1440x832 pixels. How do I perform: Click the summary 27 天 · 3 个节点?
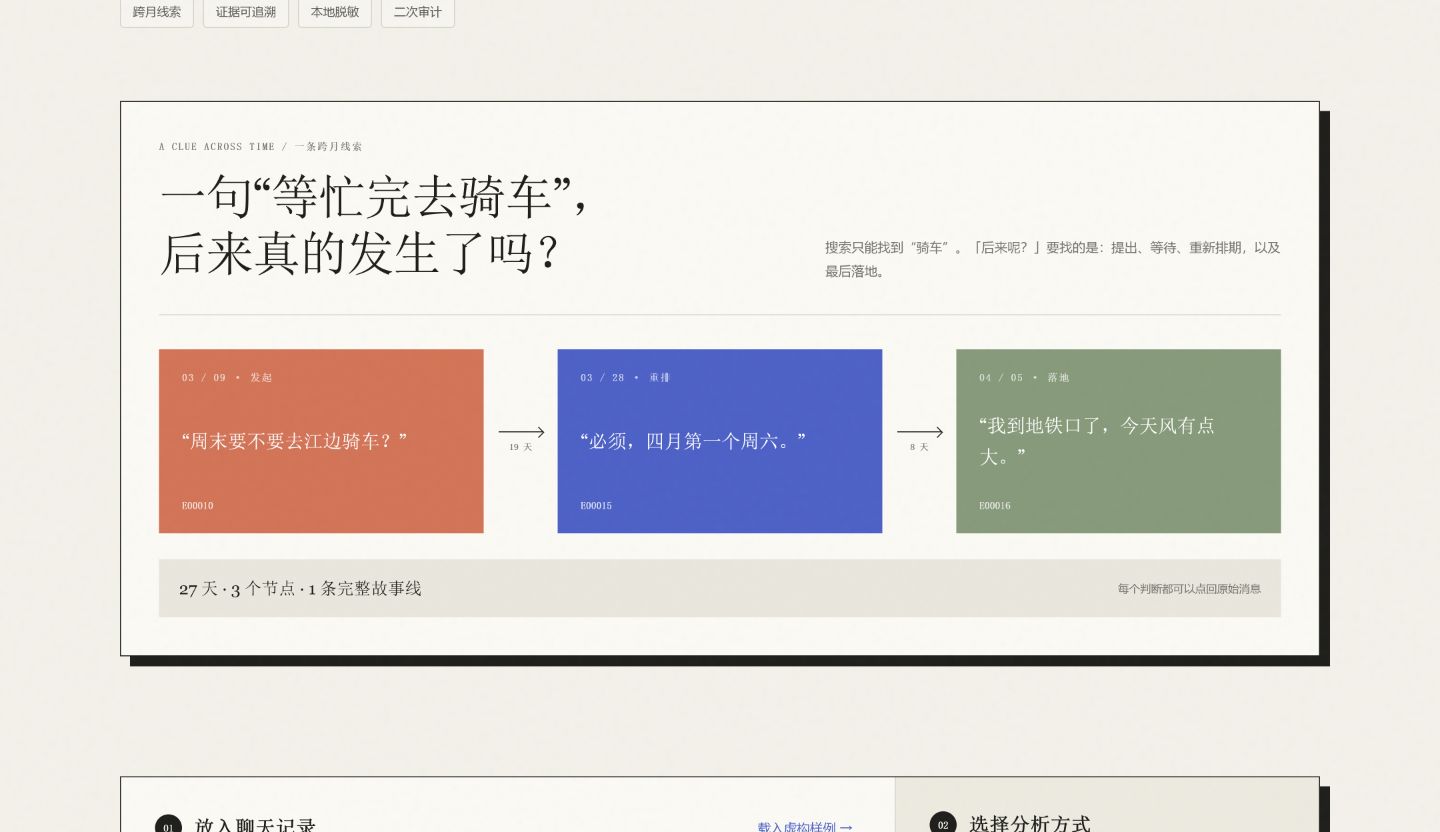pyautogui.click(x=300, y=589)
